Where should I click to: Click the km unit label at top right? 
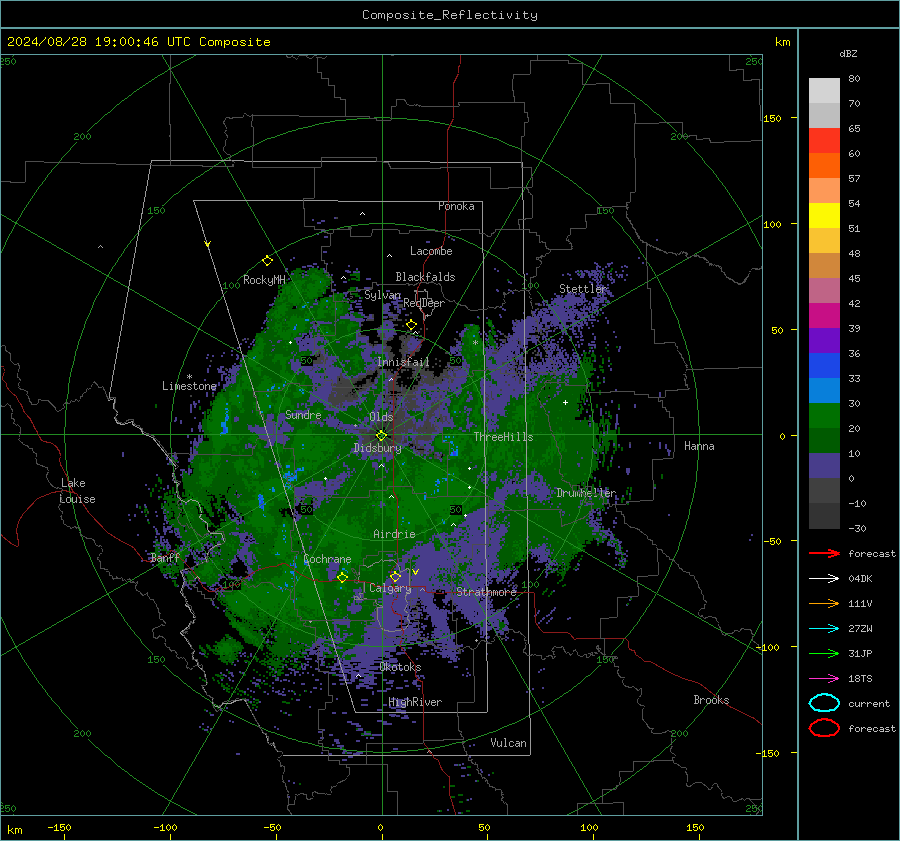click(782, 42)
